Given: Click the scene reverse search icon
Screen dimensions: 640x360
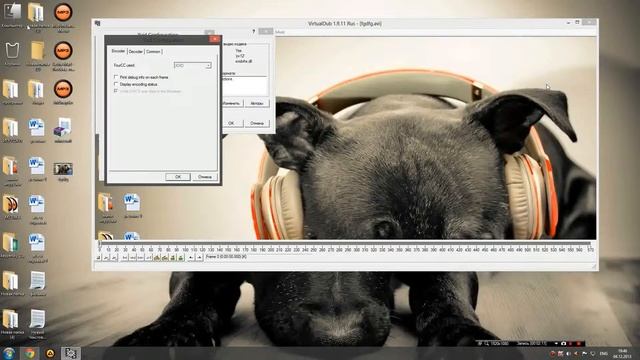Looking at the screenshot, I should pos(173,258).
